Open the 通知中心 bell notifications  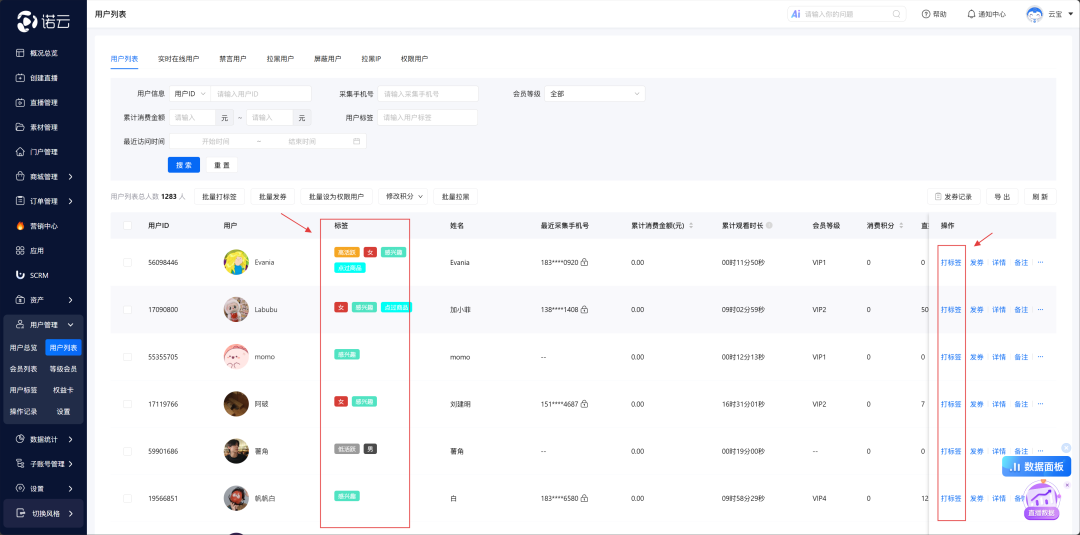point(971,14)
